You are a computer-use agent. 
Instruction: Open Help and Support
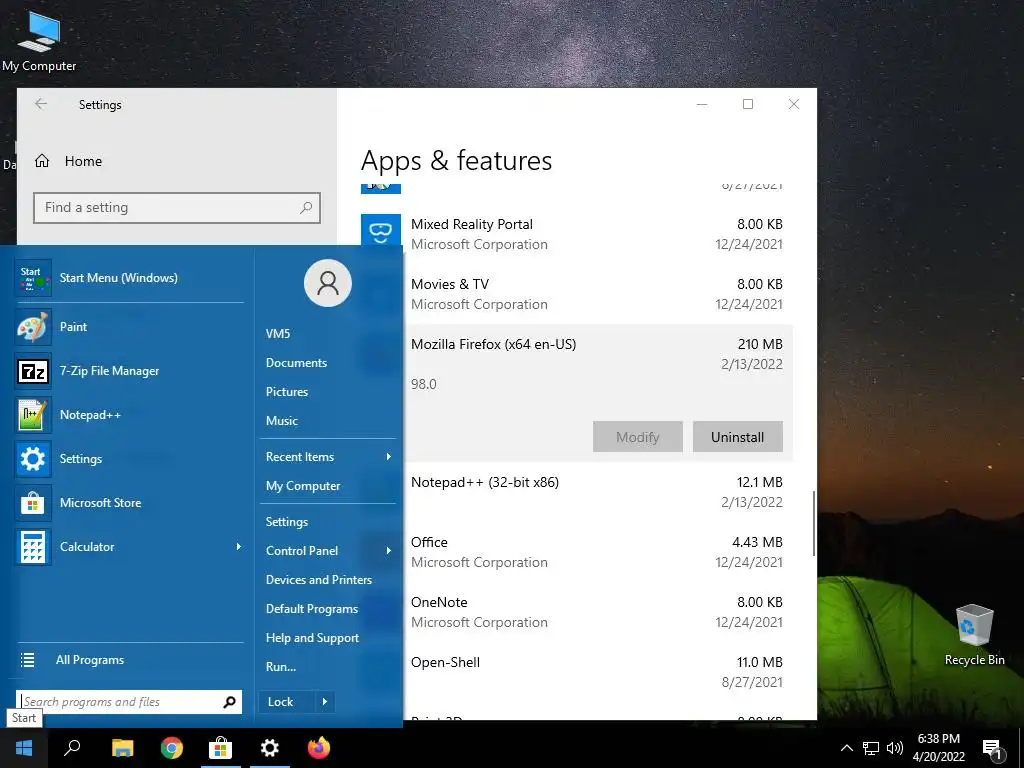tap(312, 637)
